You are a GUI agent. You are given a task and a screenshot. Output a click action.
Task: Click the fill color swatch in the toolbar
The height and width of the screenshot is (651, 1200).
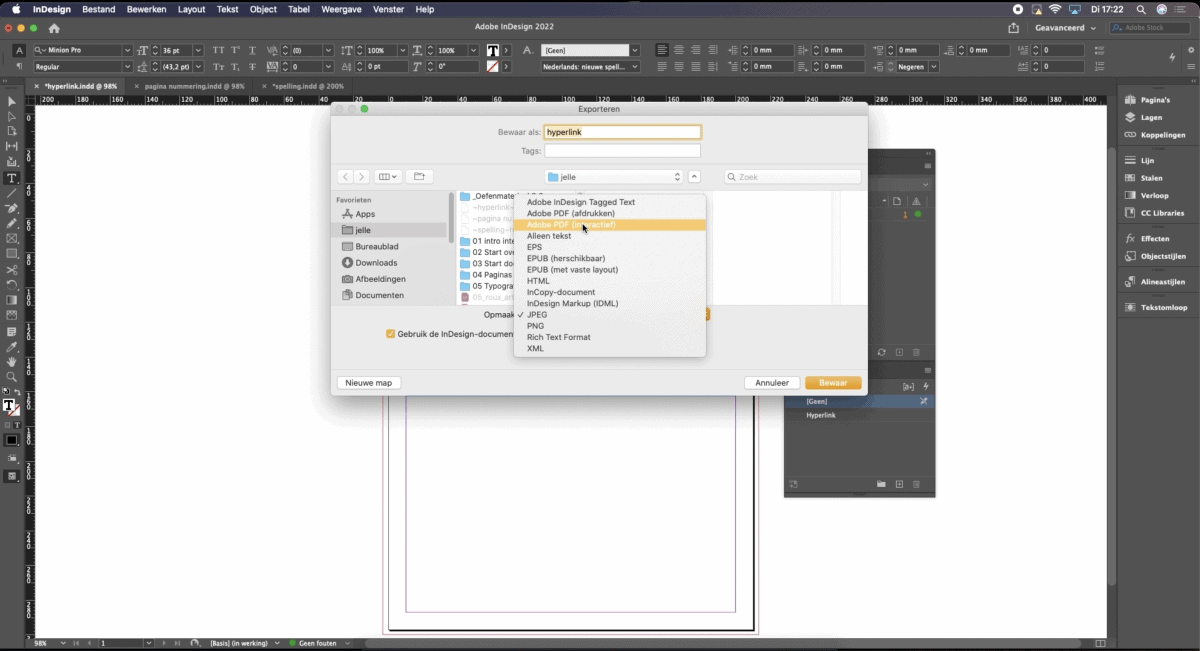click(11, 405)
